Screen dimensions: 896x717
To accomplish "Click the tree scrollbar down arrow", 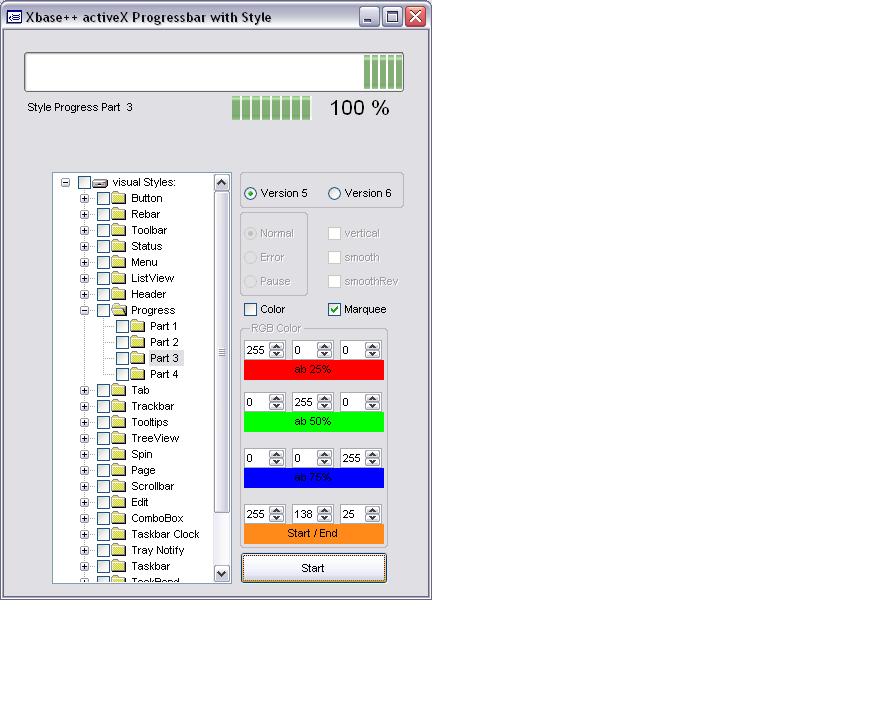I will 222,573.
